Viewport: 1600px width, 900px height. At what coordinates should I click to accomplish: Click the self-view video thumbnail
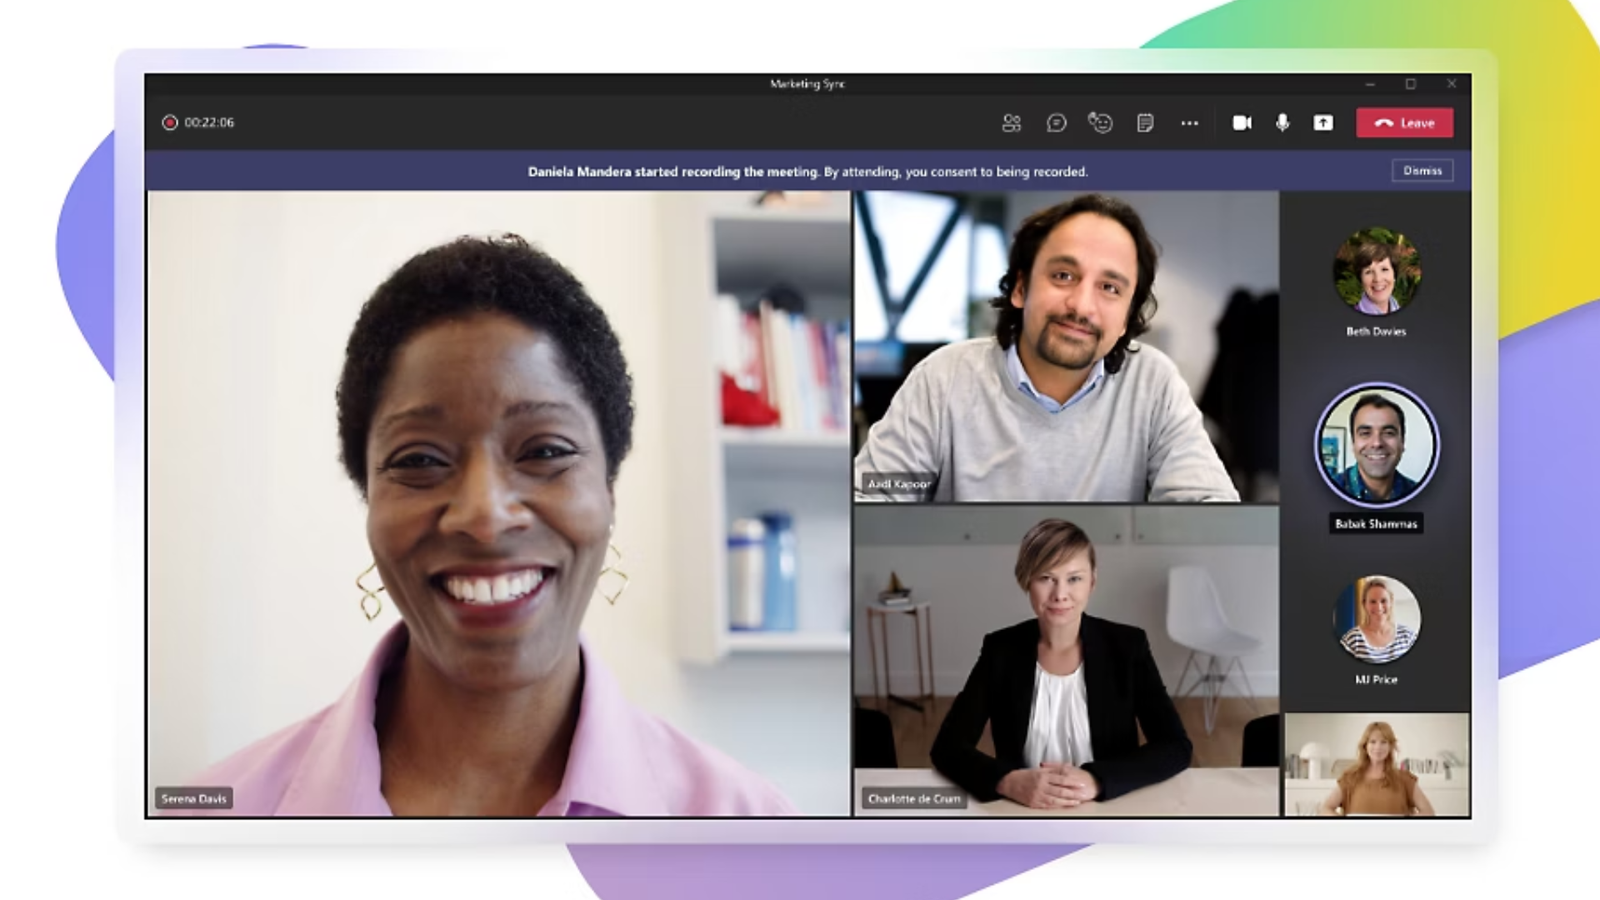point(1376,764)
